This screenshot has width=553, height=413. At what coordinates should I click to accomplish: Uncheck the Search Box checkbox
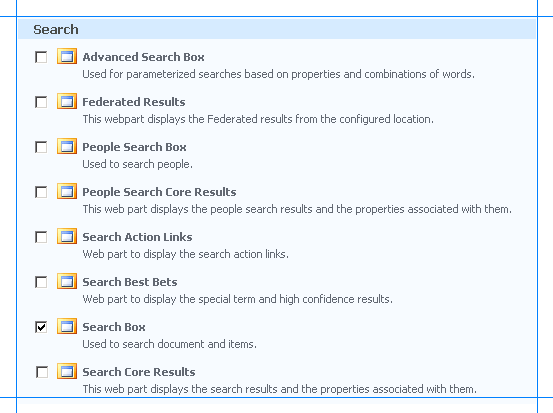[41, 327]
